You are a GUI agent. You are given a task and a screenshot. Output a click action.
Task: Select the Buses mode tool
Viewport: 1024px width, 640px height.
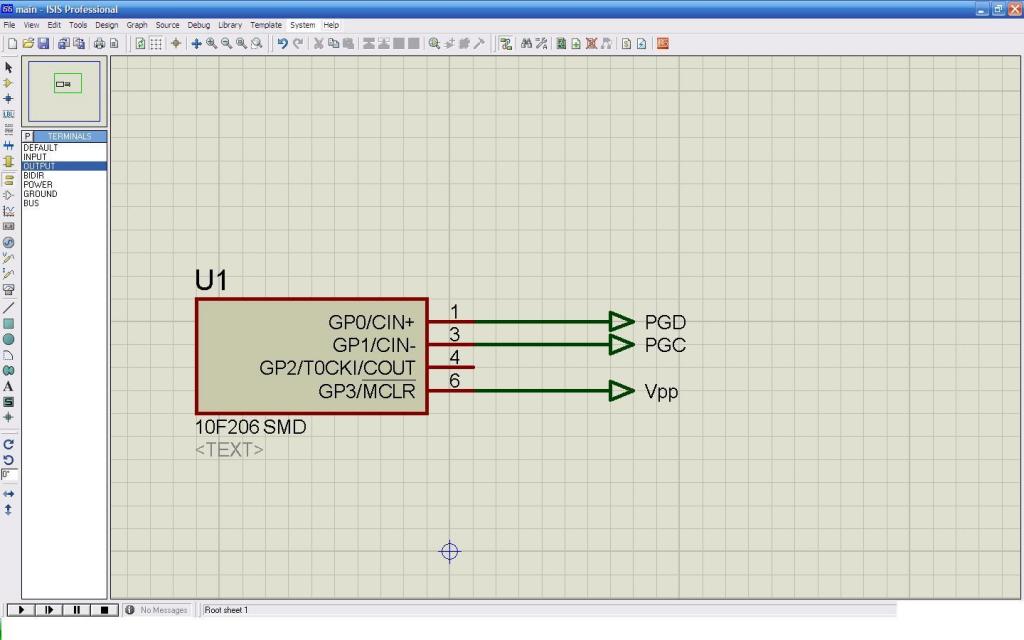click(x=8, y=146)
